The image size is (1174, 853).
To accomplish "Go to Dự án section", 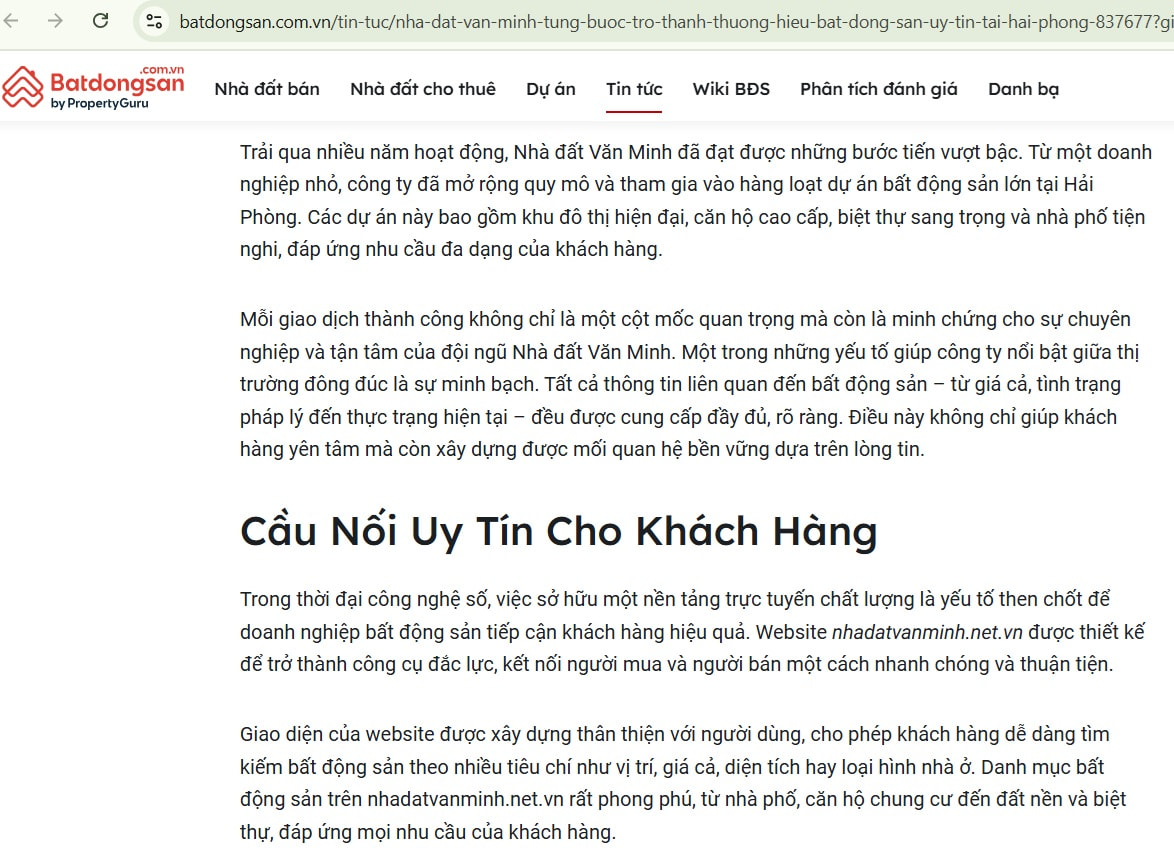I will [551, 89].
